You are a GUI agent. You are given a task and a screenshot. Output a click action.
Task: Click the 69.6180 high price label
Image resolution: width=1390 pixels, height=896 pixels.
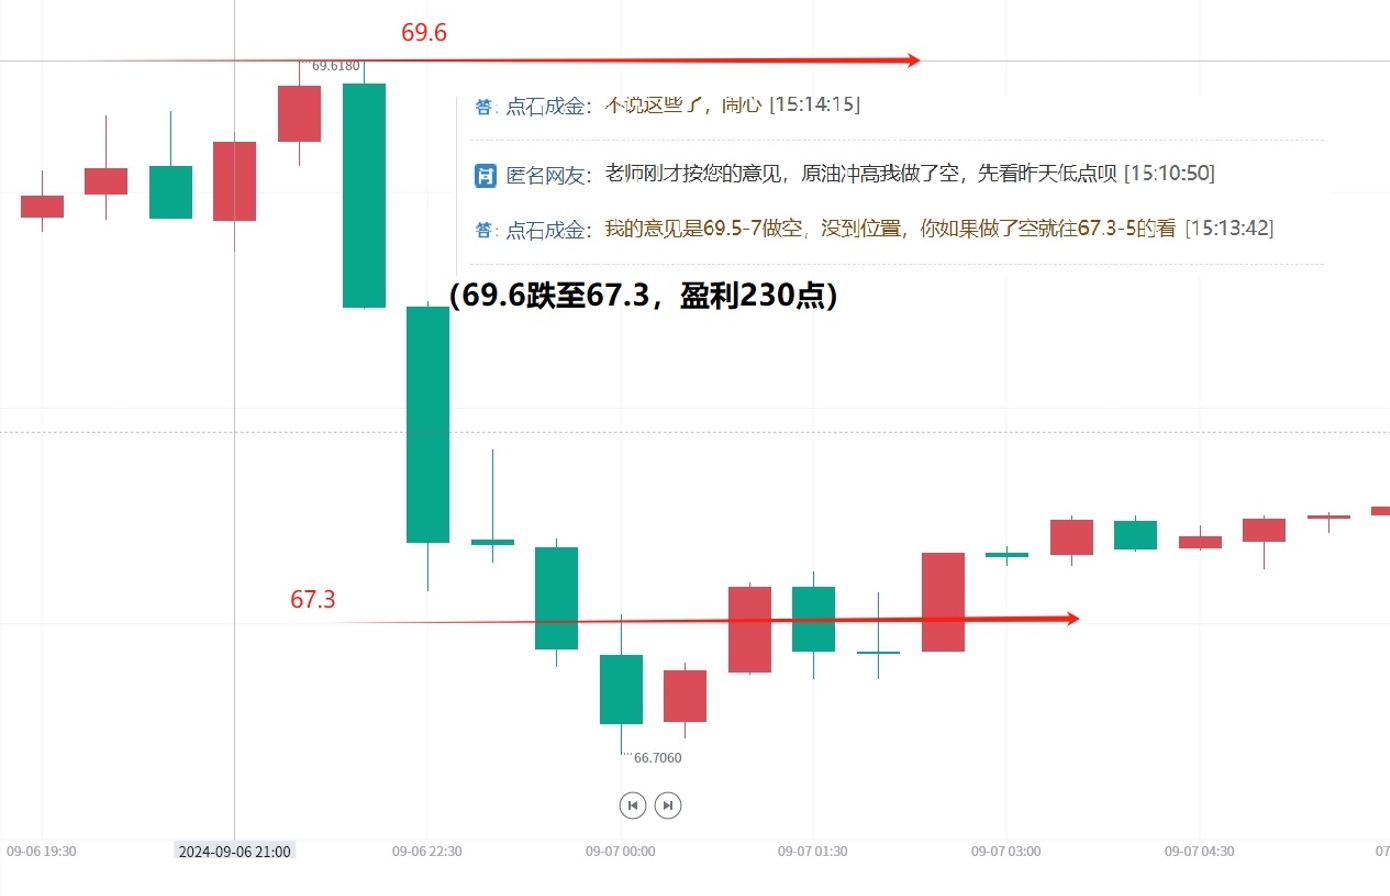(335, 66)
